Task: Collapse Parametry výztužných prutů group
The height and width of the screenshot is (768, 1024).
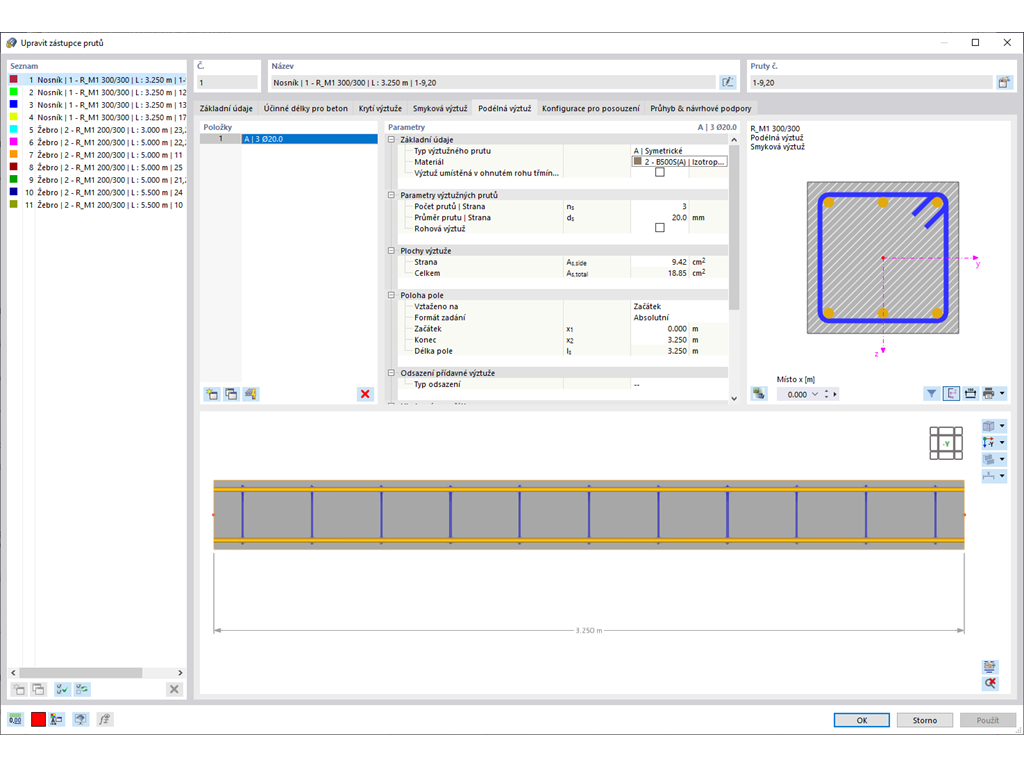Action: coord(391,195)
